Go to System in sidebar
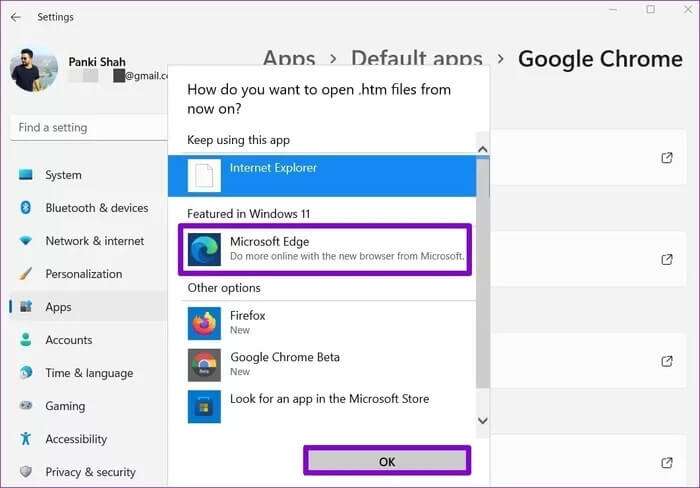 [63, 175]
